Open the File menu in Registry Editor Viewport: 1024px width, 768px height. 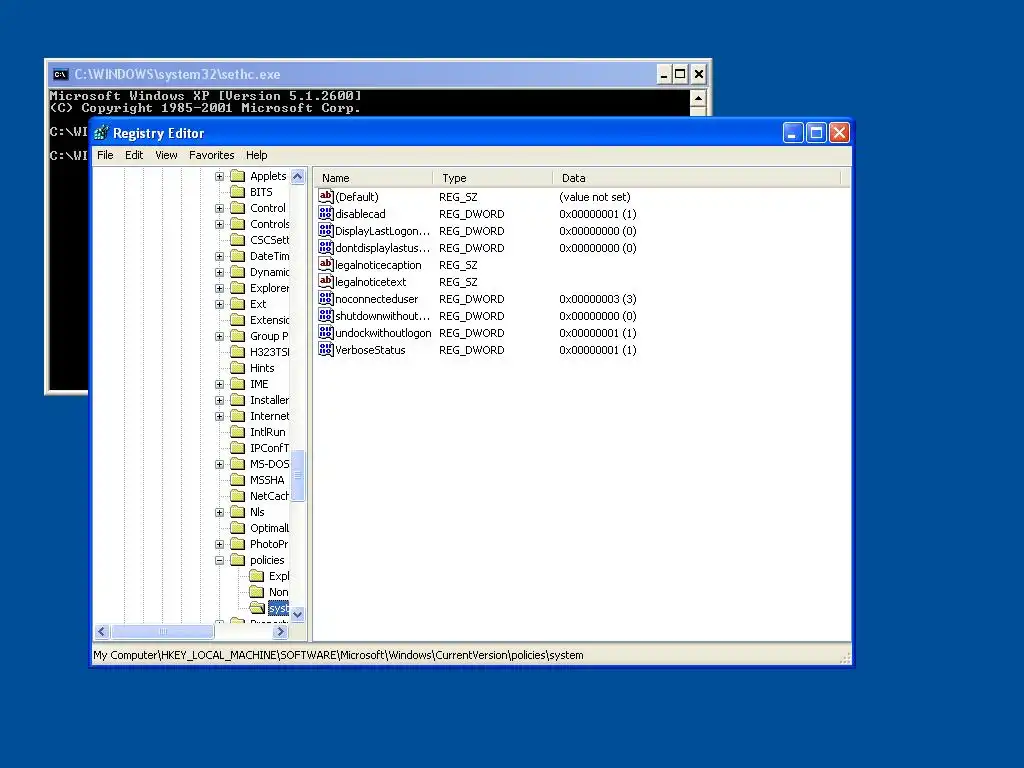tap(105, 155)
